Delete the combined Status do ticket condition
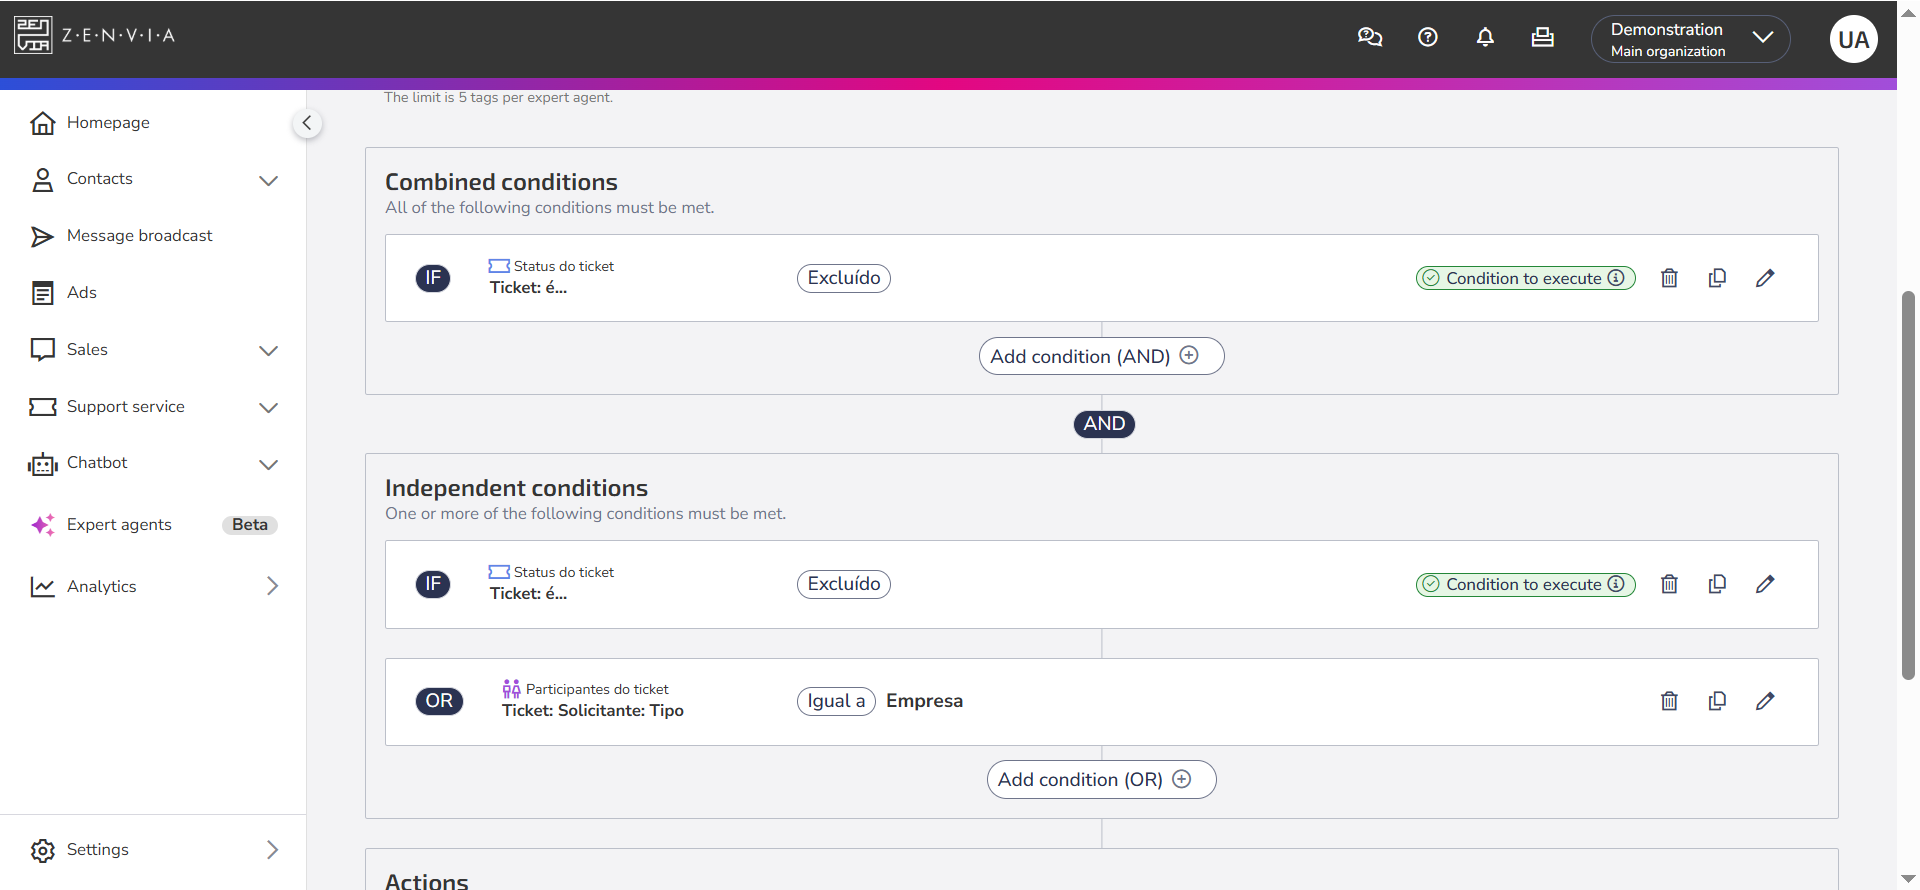The width and height of the screenshot is (1920, 890). click(x=1669, y=278)
